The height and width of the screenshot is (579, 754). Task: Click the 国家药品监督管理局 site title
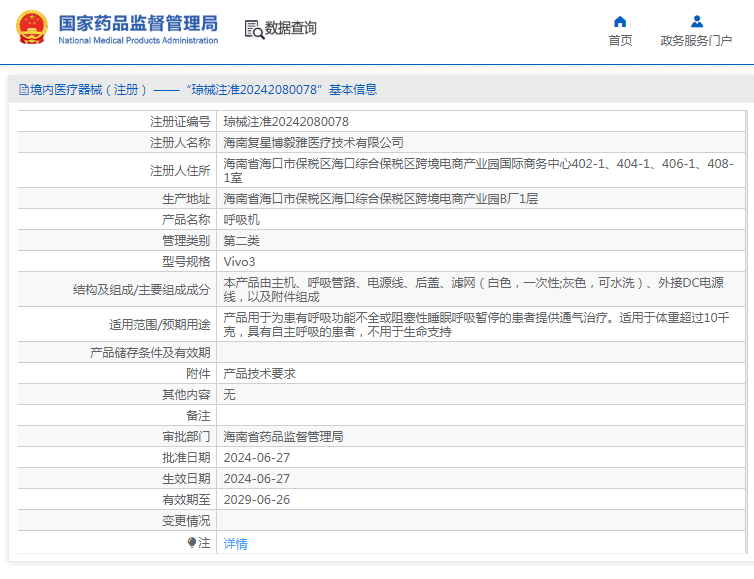(137, 22)
